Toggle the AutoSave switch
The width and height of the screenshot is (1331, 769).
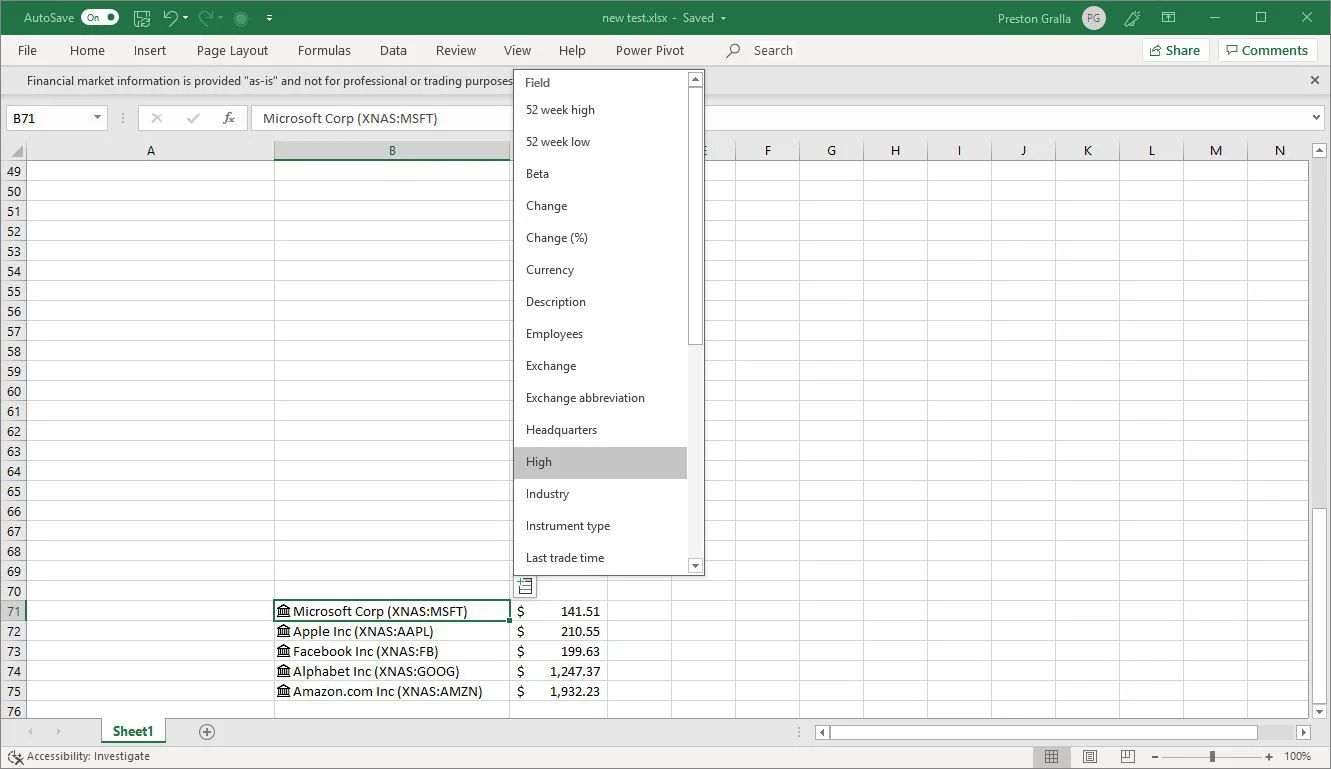pos(99,18)
